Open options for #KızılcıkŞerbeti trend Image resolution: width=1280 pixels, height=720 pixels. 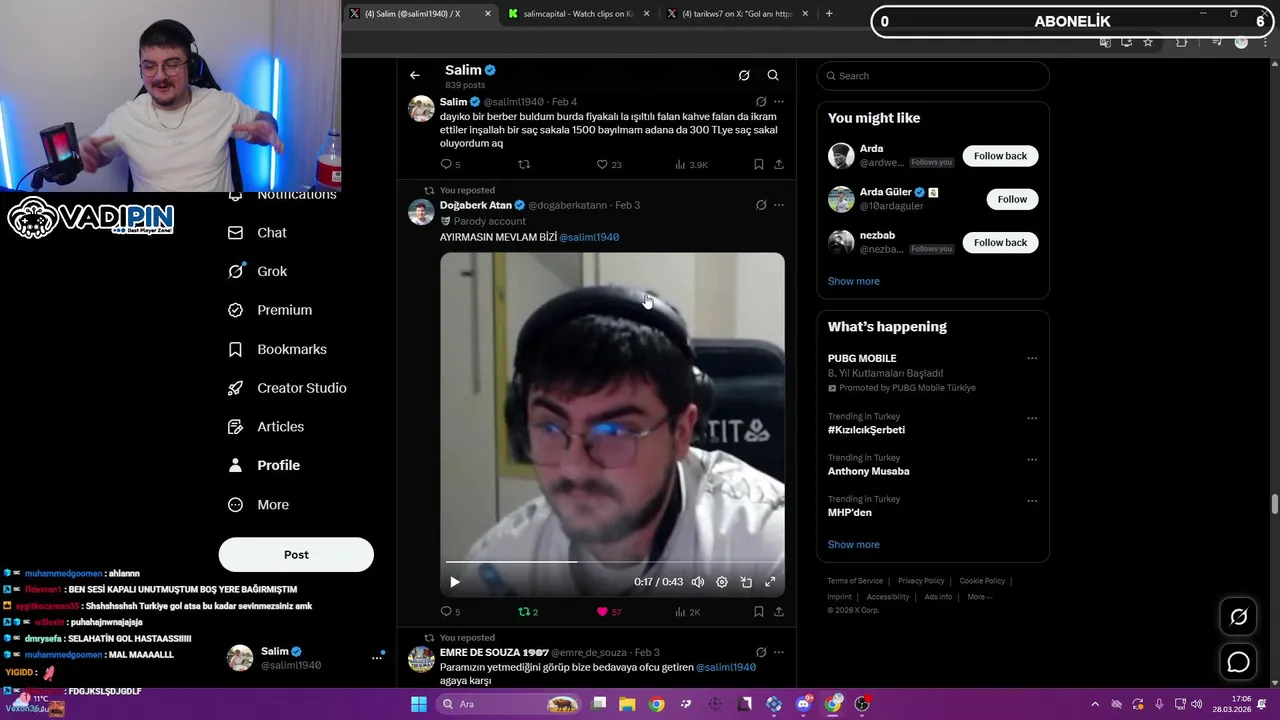click(x=1032, y=418)
